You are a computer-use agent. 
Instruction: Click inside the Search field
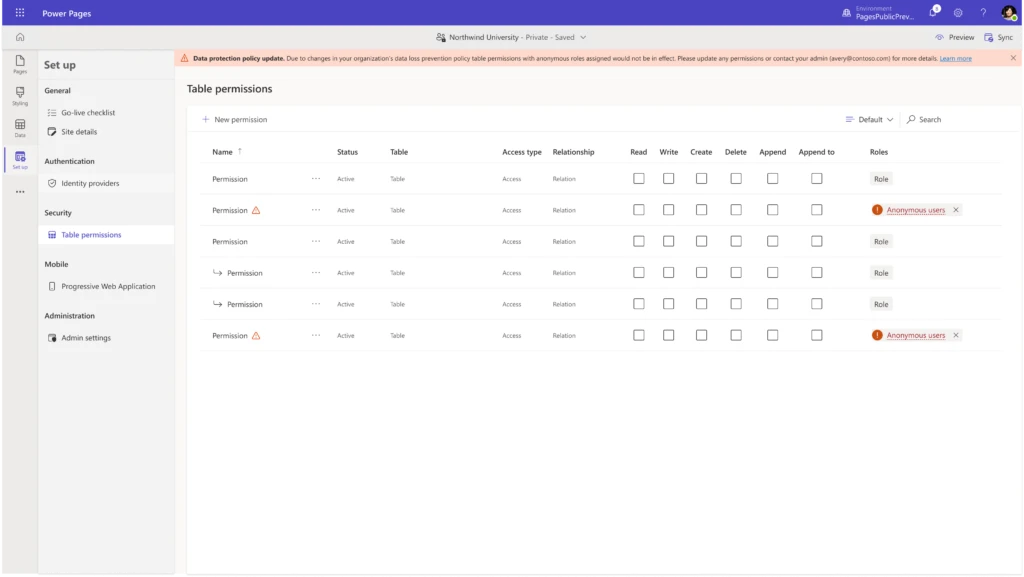[928, 119]
